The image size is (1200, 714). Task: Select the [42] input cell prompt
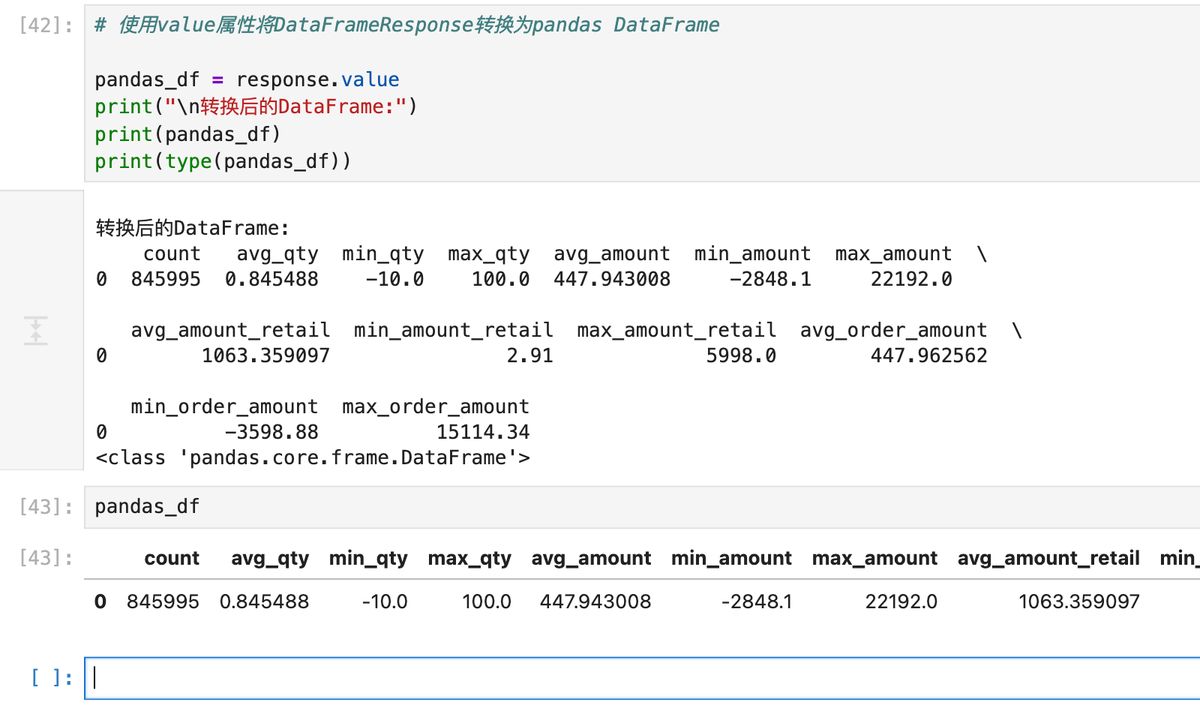(46, 25)
